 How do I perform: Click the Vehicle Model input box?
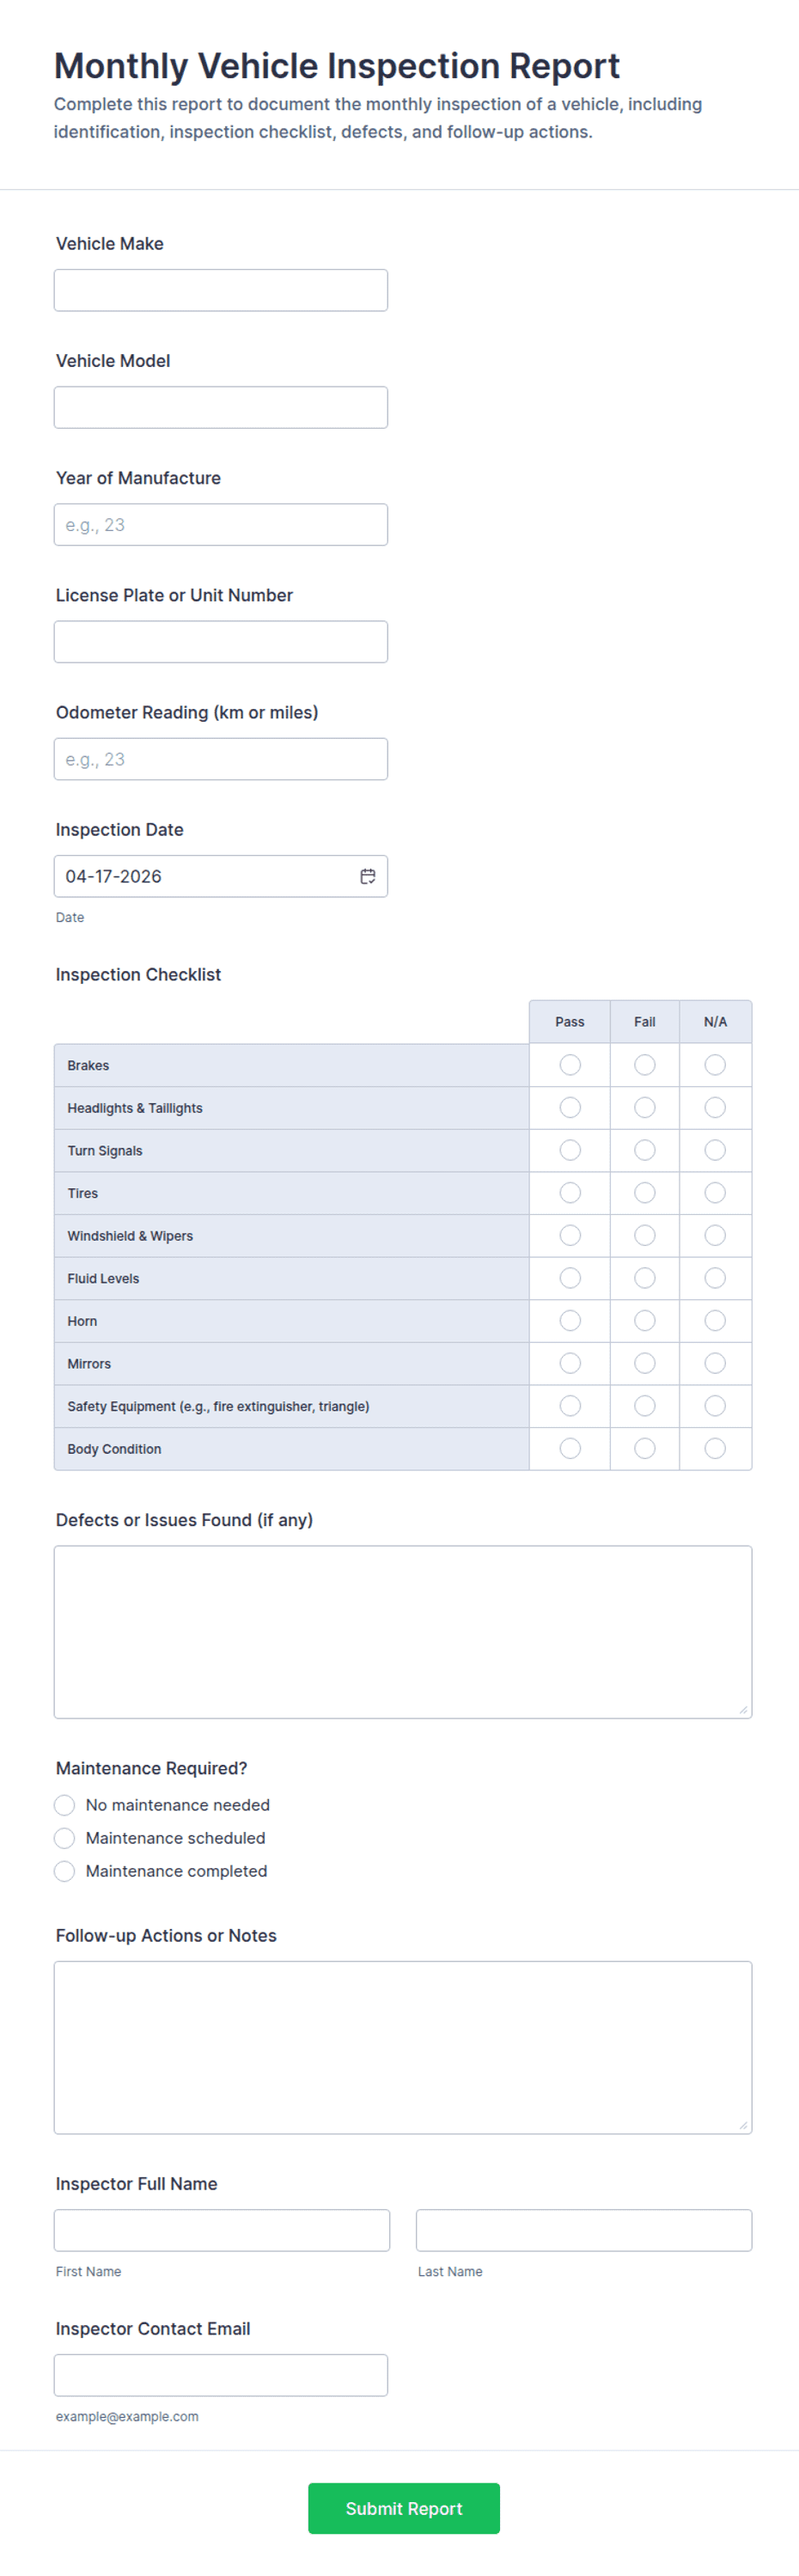pyautogui.click(x=221, y=407)
